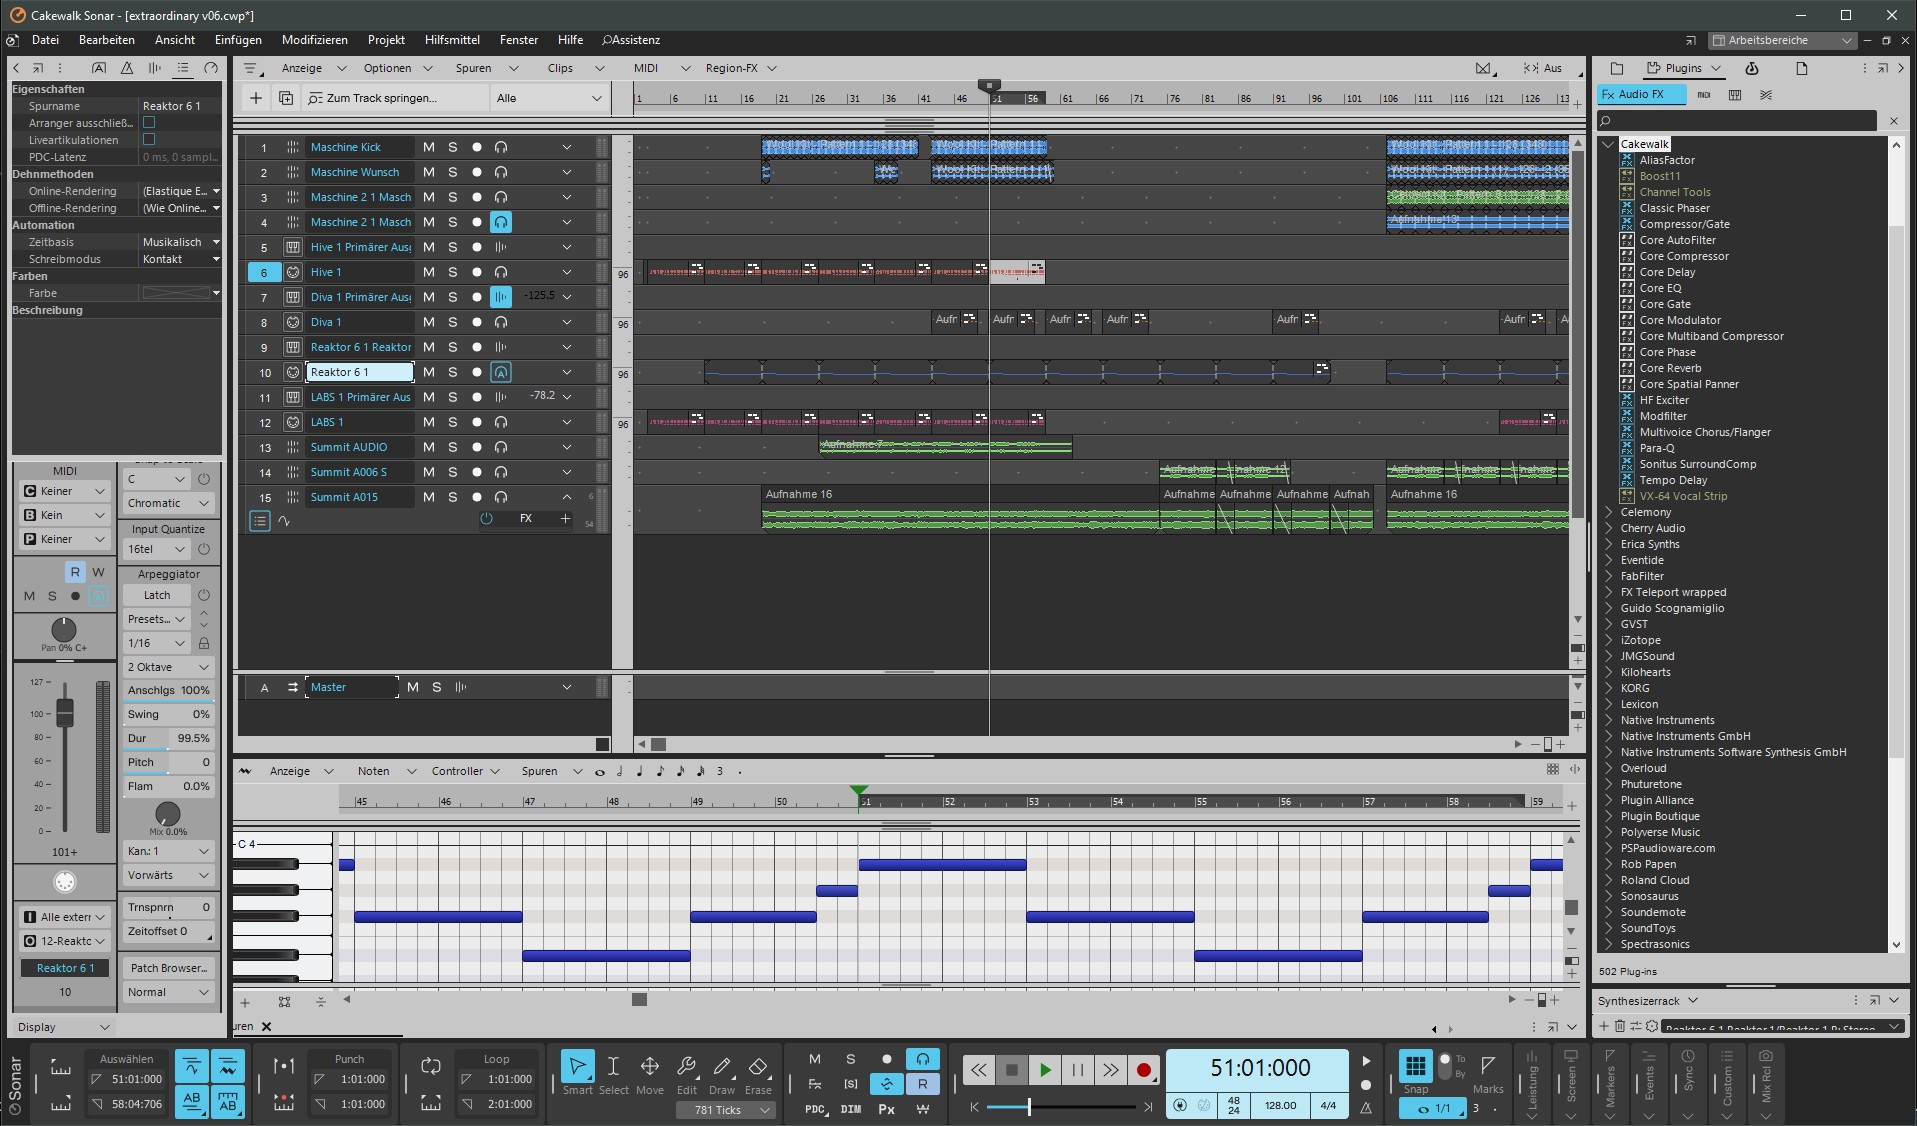Click the plugin search input field
The width and height of the screenshot is (1917, 1126).
pos(1740,121)
